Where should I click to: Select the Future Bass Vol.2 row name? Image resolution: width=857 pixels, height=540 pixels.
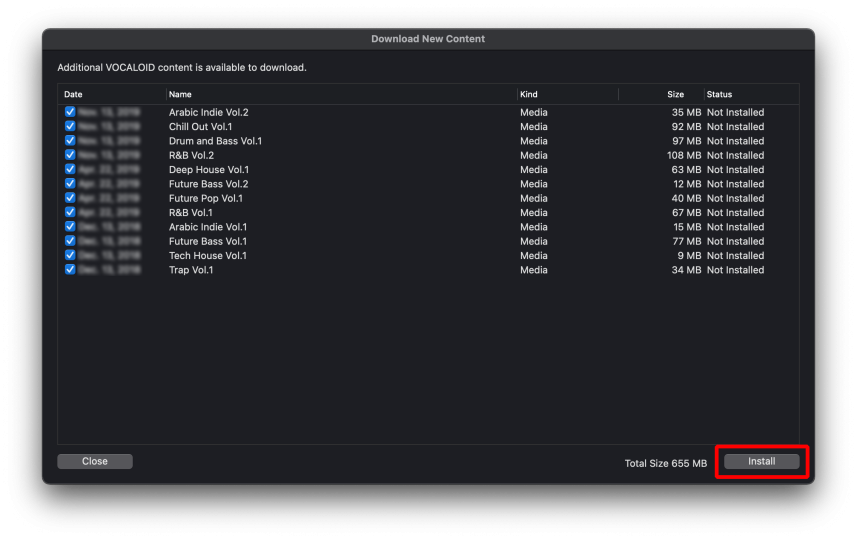click(208, 184)
